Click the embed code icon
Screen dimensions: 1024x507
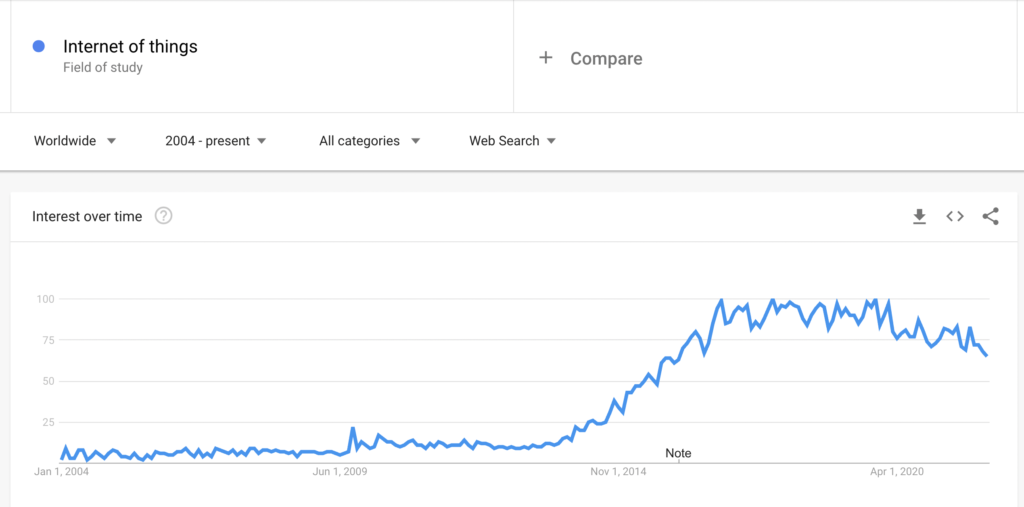tap(955, 216)
